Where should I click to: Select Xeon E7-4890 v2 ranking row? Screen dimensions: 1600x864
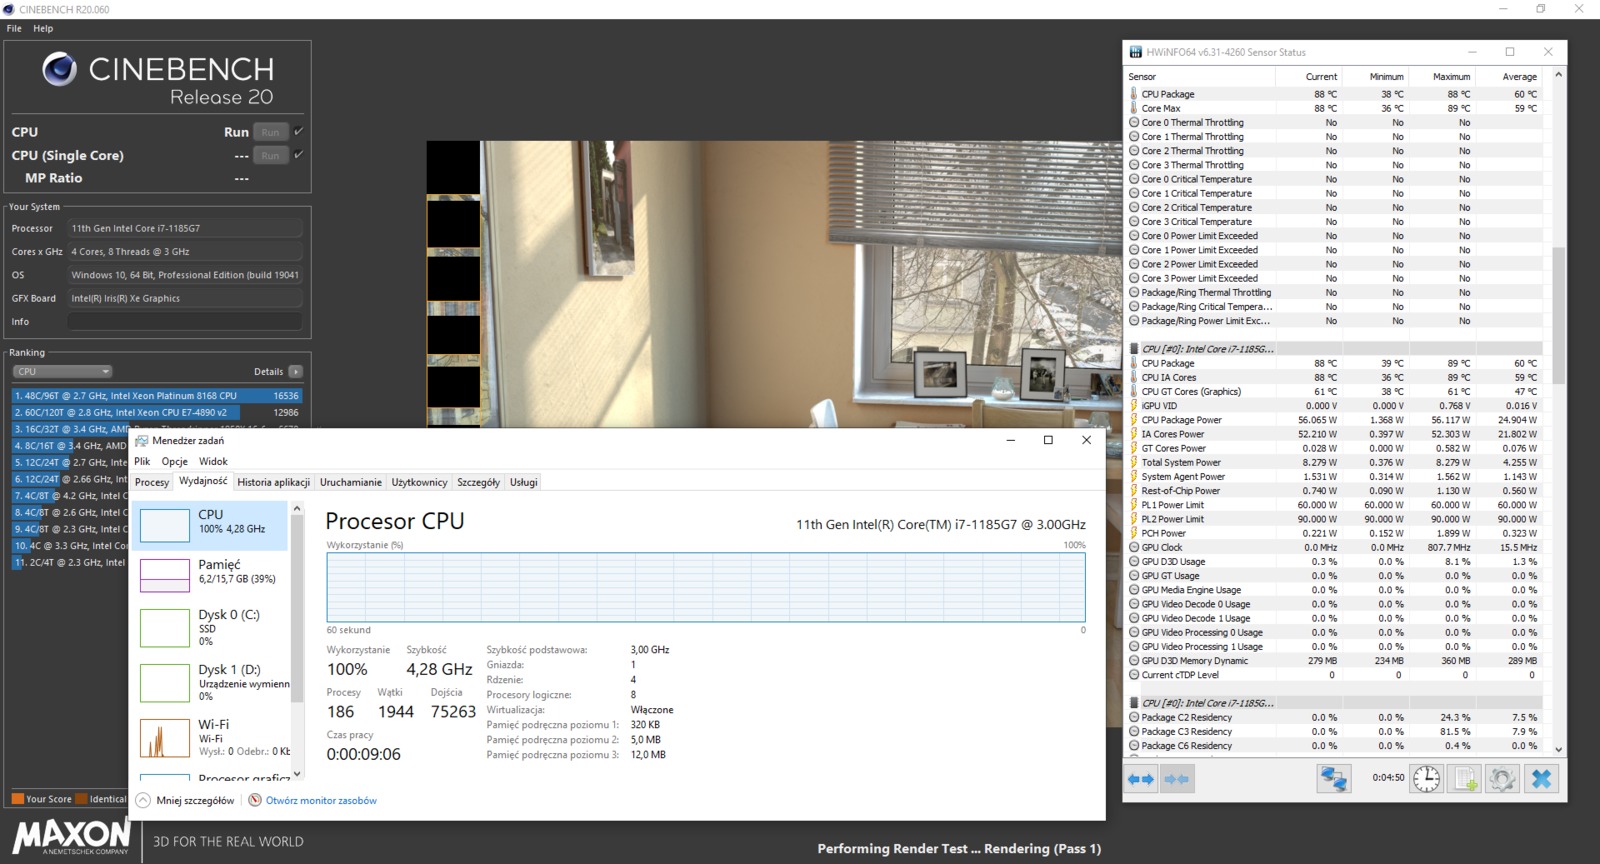156,412
